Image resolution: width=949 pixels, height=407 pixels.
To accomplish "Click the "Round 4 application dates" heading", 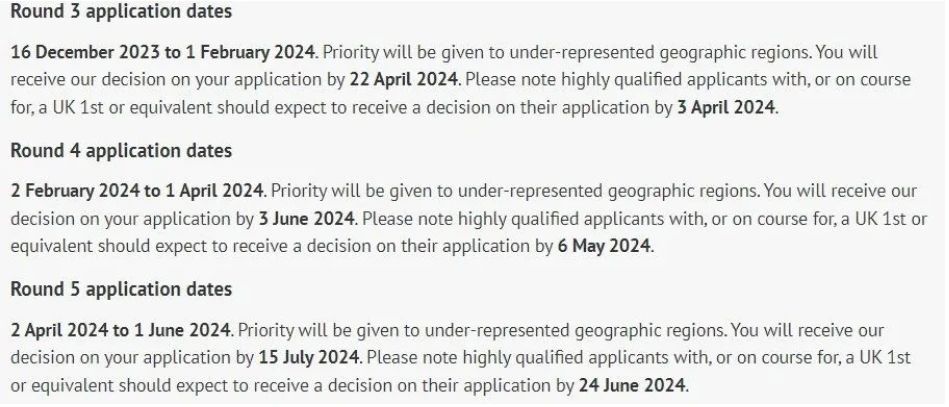I will point(121,150).
